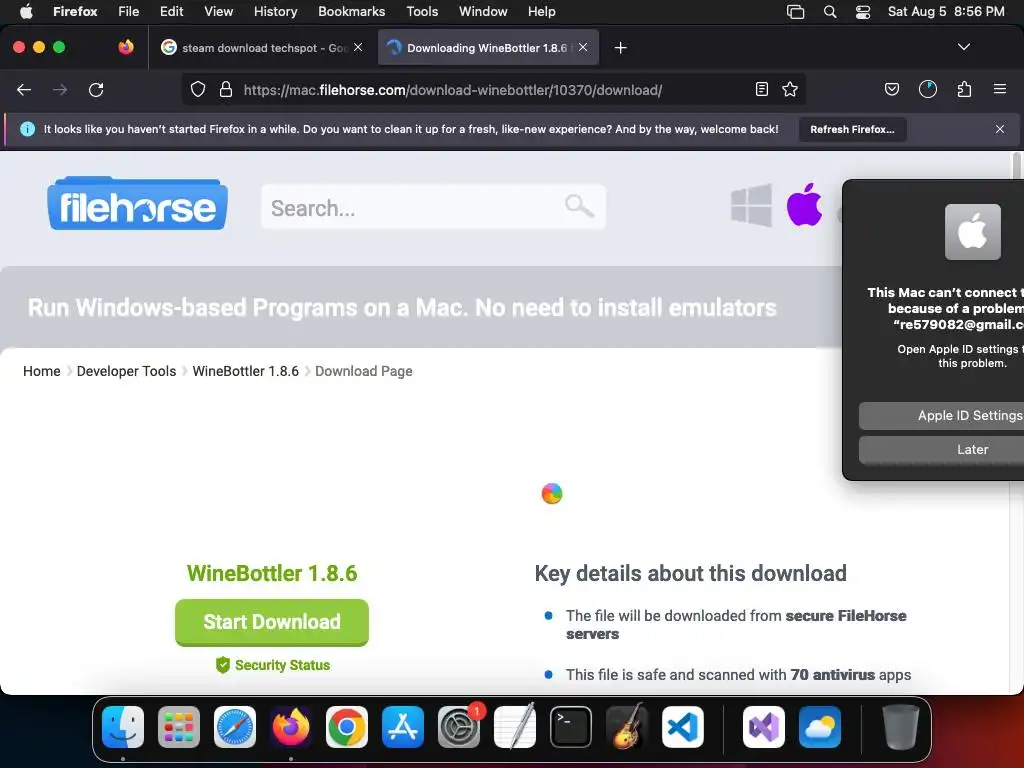Open Finder from the Dock
1024x768 pixels.
point(123,727)
